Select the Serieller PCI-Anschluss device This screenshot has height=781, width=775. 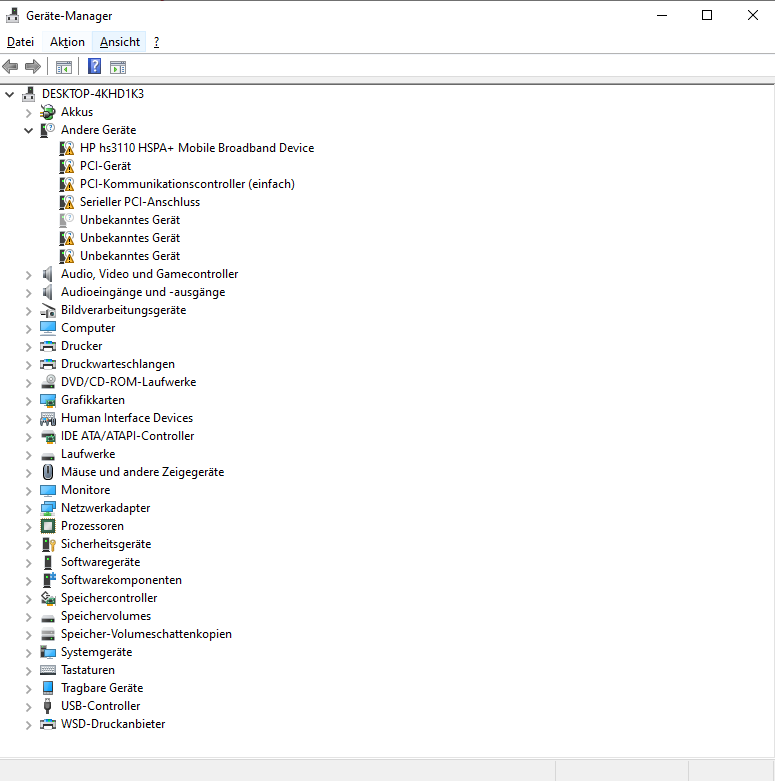pos(140,202)
